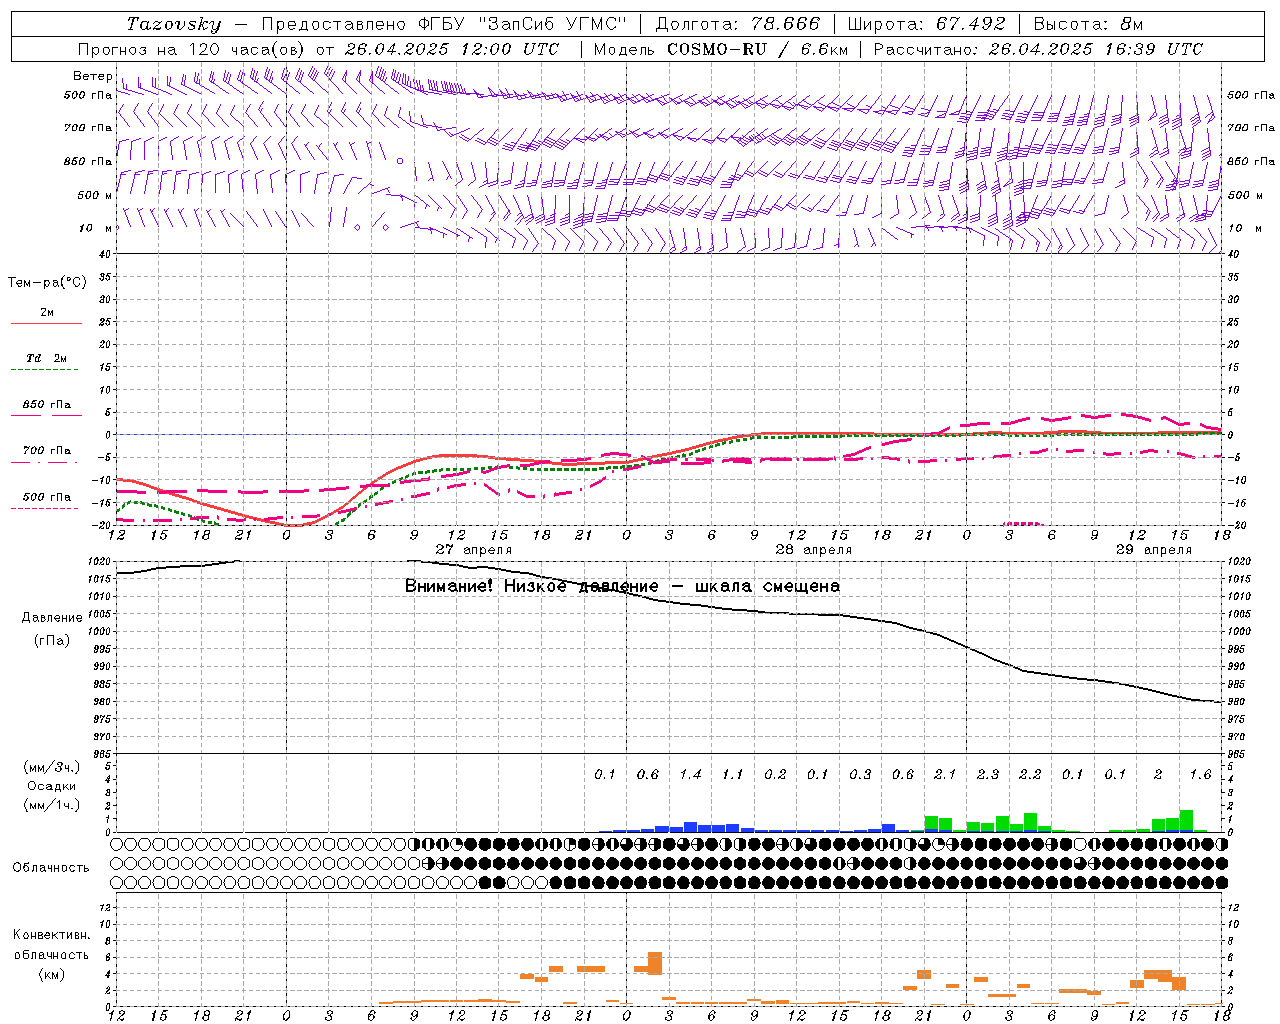Viewport: 1280px width, 1024px height.
Task: Click precipitation value "0.3"
Action: coord(860,774)
